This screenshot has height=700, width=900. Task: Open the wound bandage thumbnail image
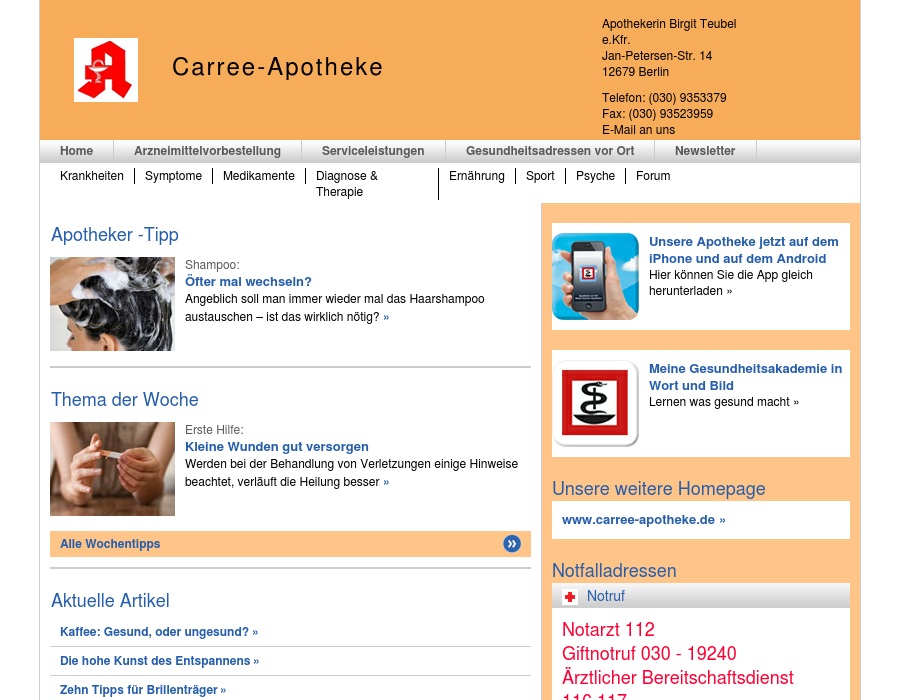point(112,469)
